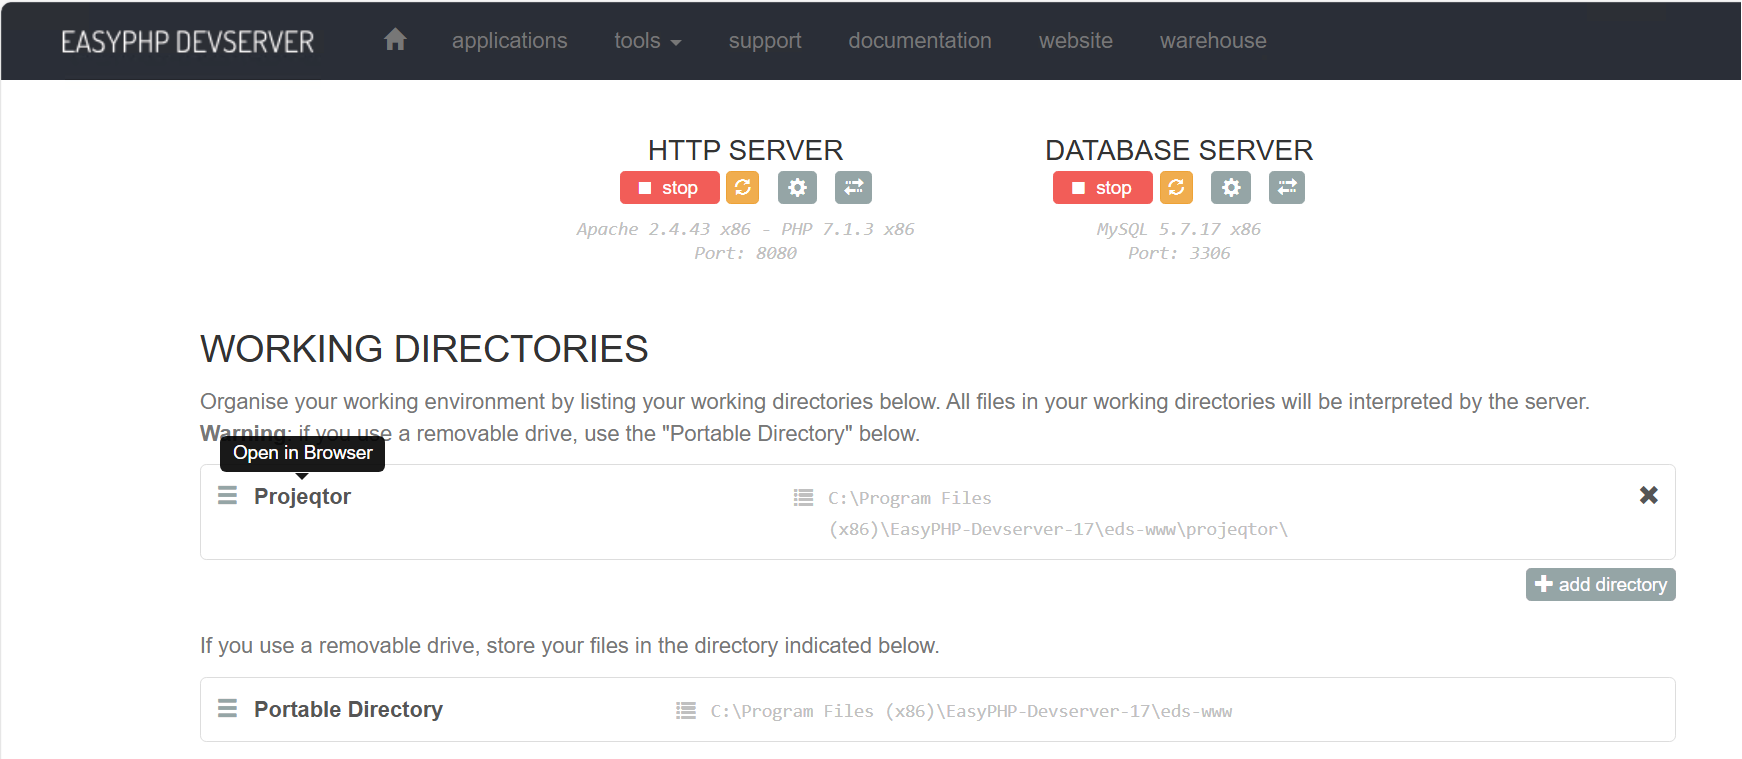Click the home icon in navbar
The width and height of the screenshot is (1742, 759).
click(395, 40)
